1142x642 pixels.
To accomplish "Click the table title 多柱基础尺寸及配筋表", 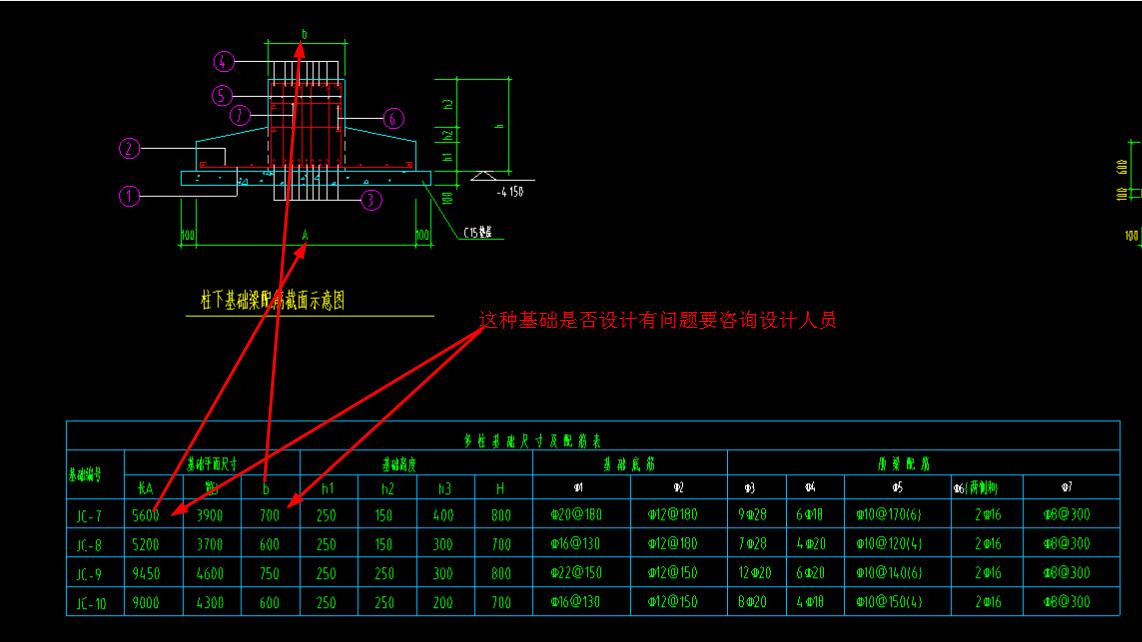I will tap(532, 441).
